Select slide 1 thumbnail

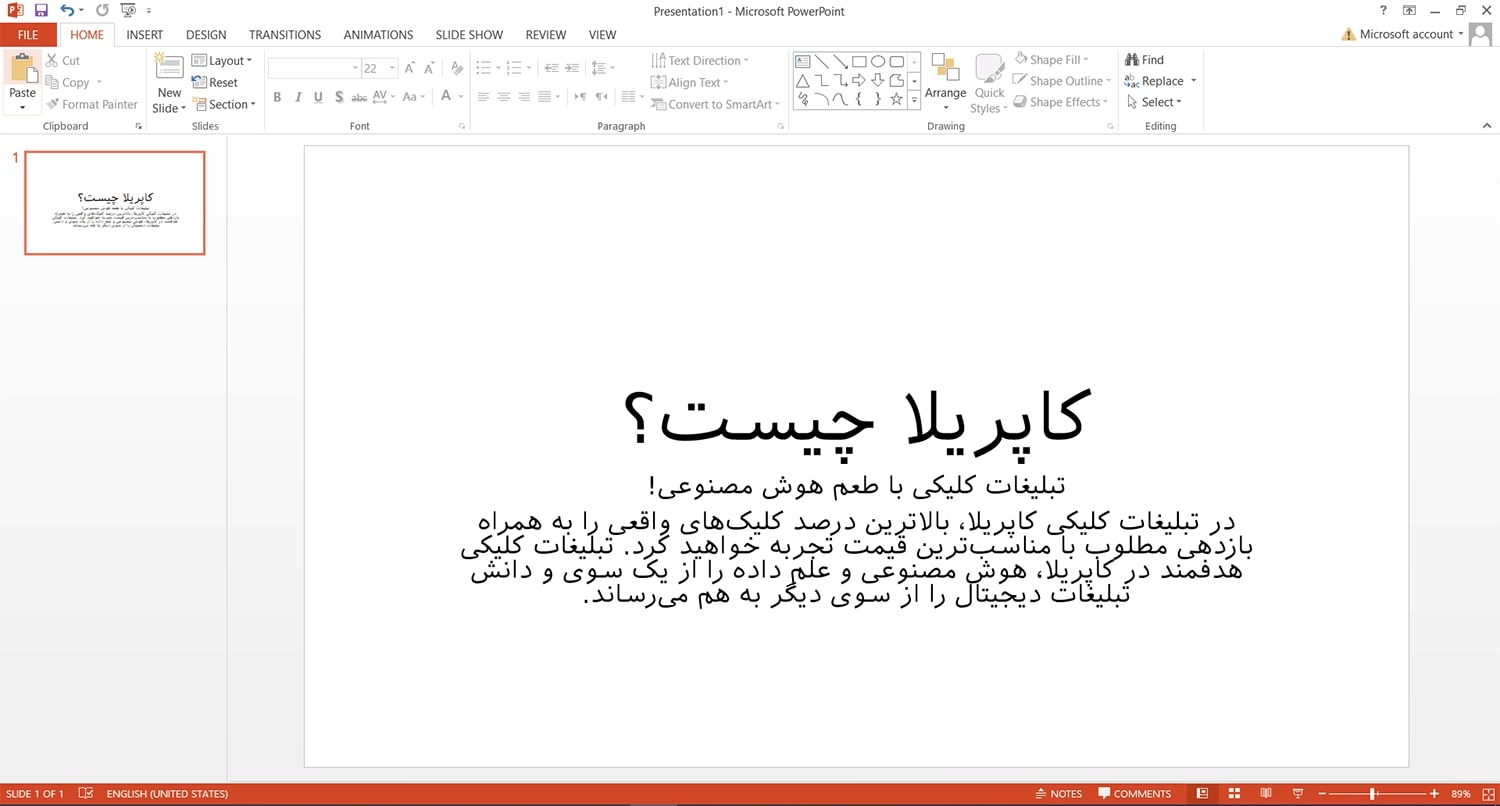[115, 203]
